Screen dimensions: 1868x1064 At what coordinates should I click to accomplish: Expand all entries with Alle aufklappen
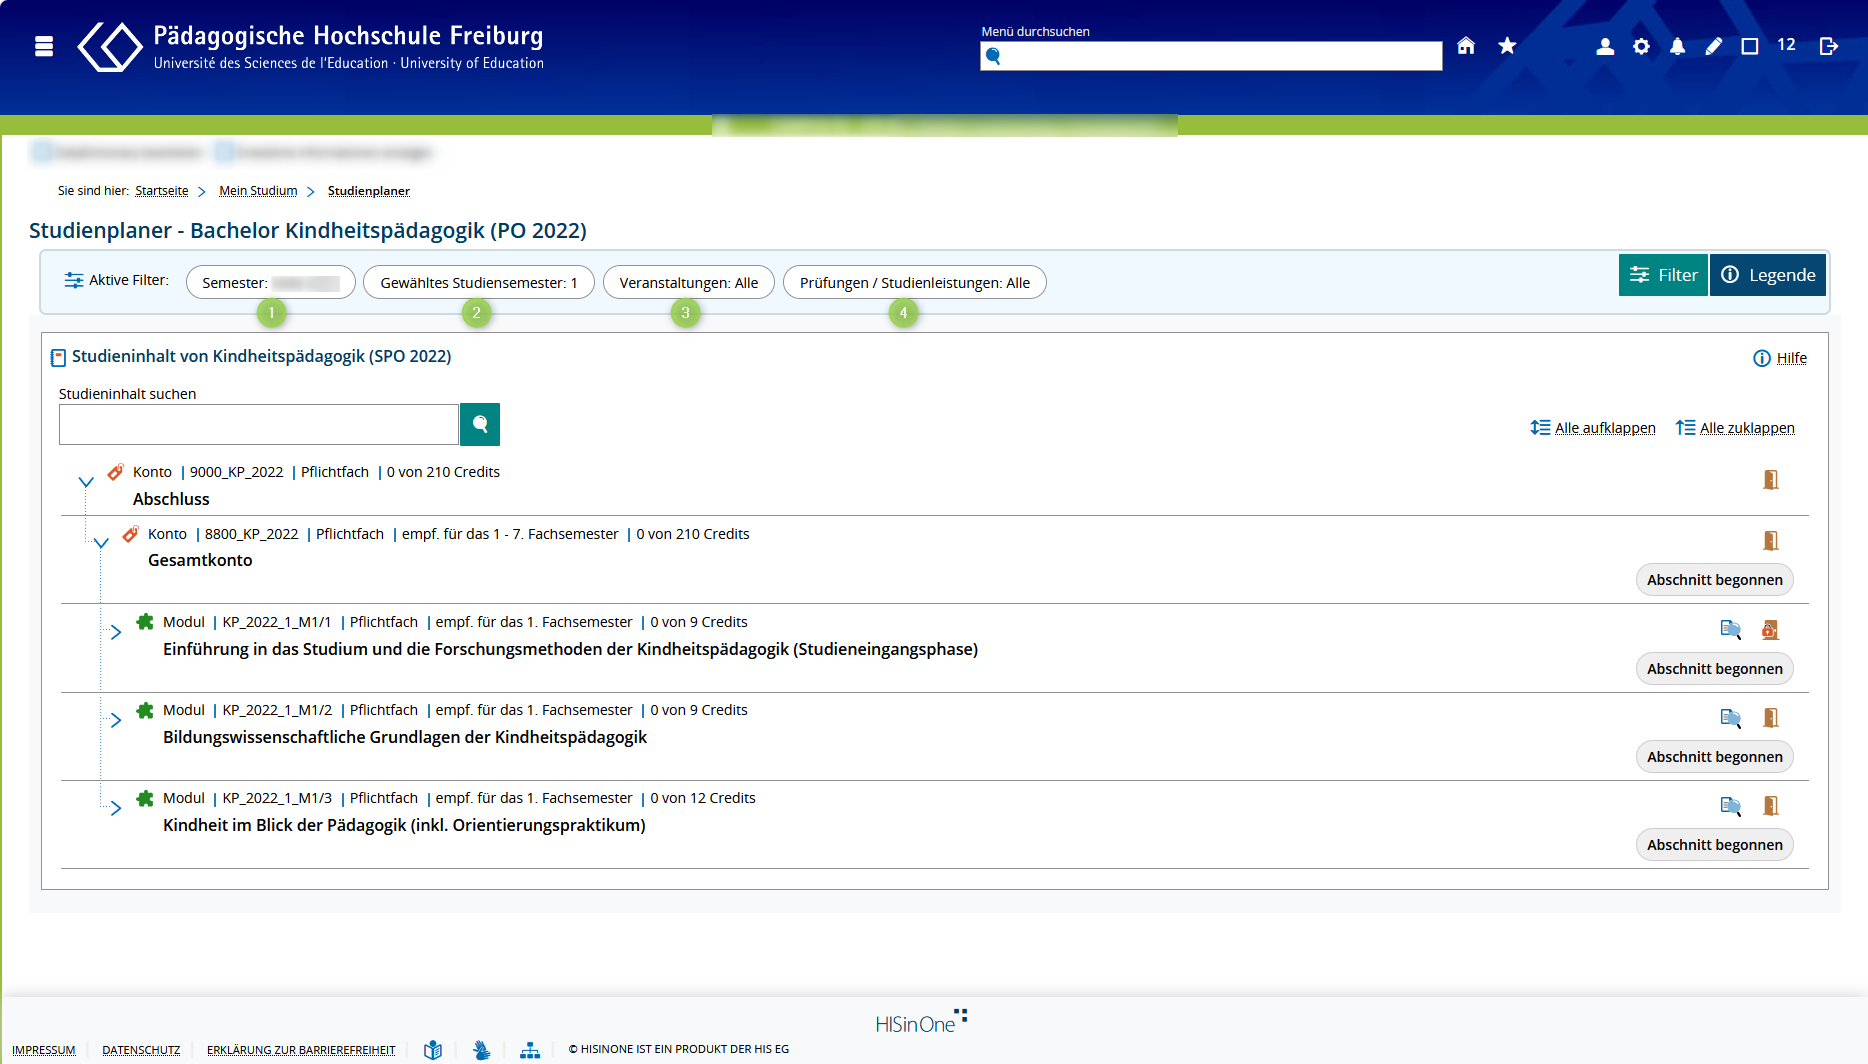pos(1593,428)
